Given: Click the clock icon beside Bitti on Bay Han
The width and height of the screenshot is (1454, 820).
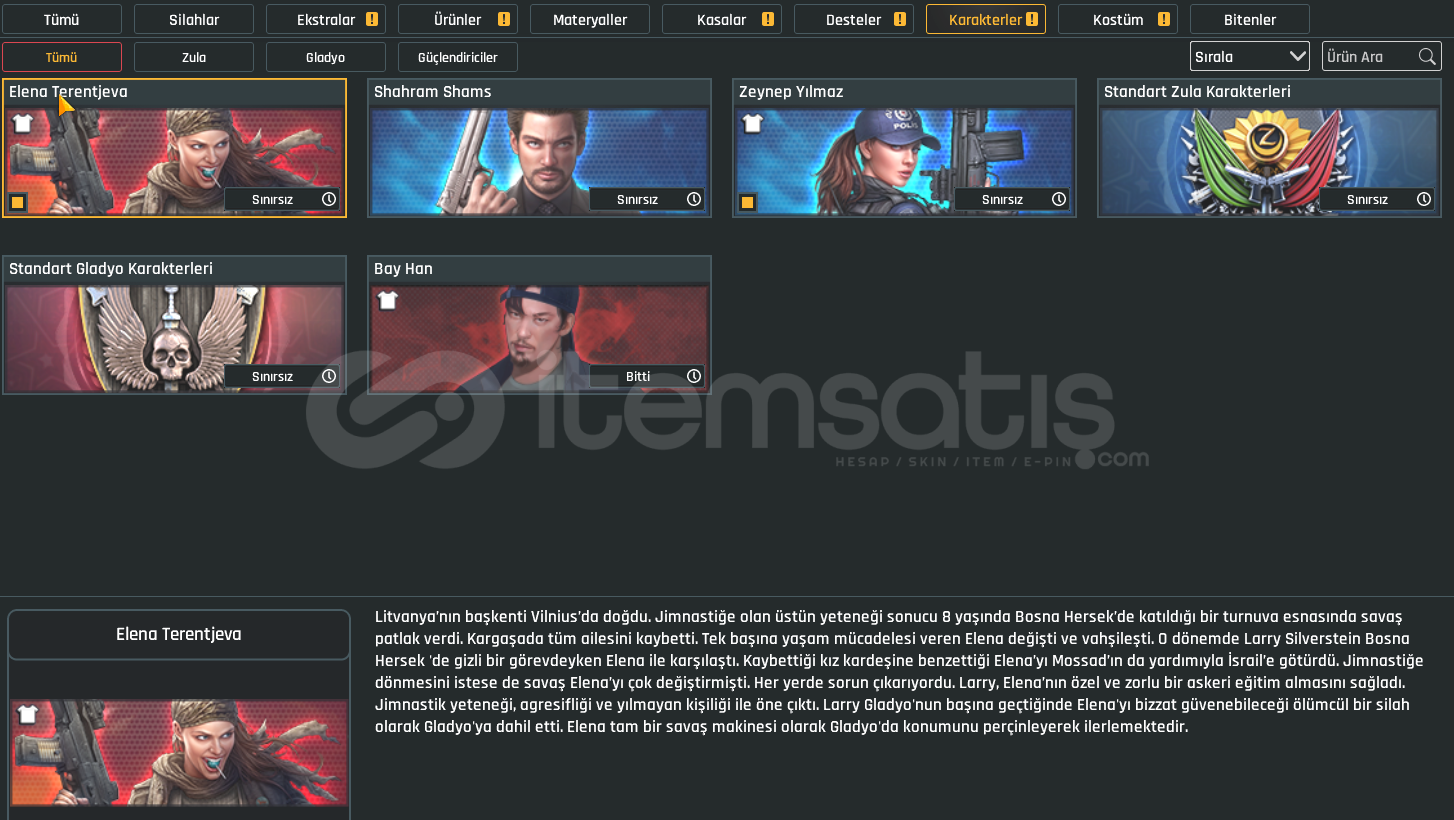Looking at the screenshot, I should 694,376.
